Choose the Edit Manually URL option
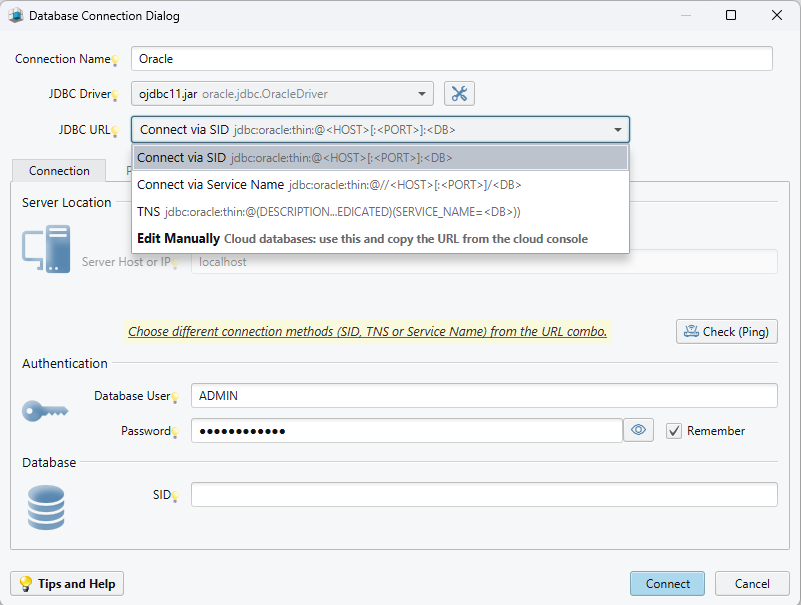The height and width of the screenshot is (605, 801). [x=380, y=239]
